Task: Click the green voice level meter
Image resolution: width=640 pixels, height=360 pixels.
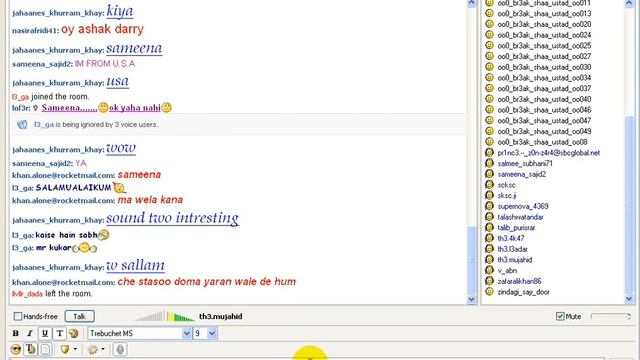Action: (180, 316)
